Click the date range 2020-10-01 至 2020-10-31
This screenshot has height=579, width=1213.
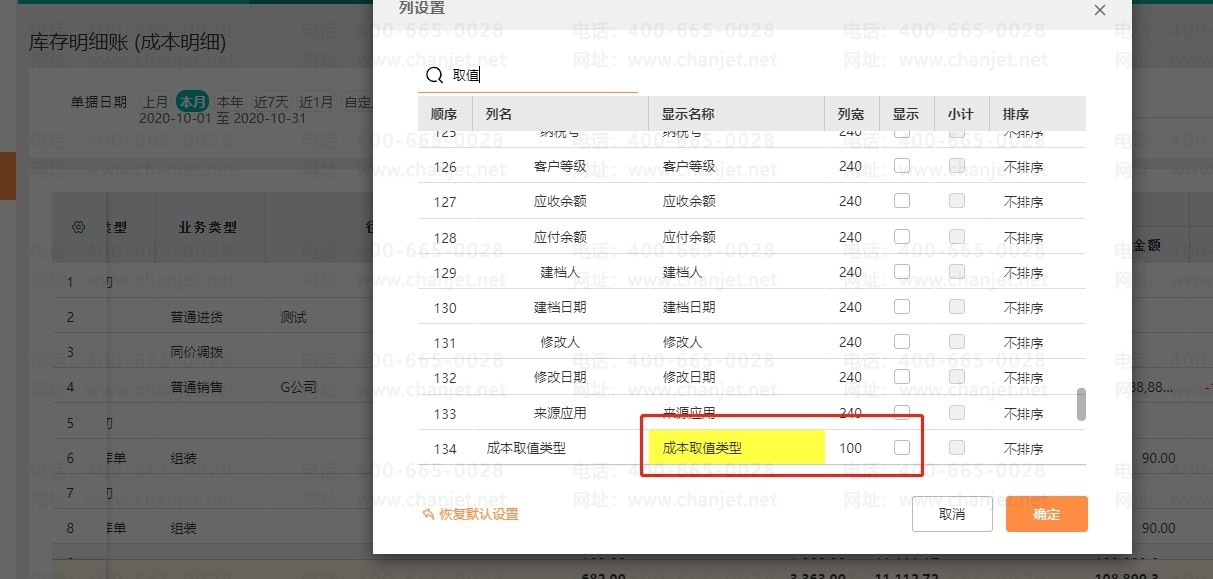(x=223, y=118)
